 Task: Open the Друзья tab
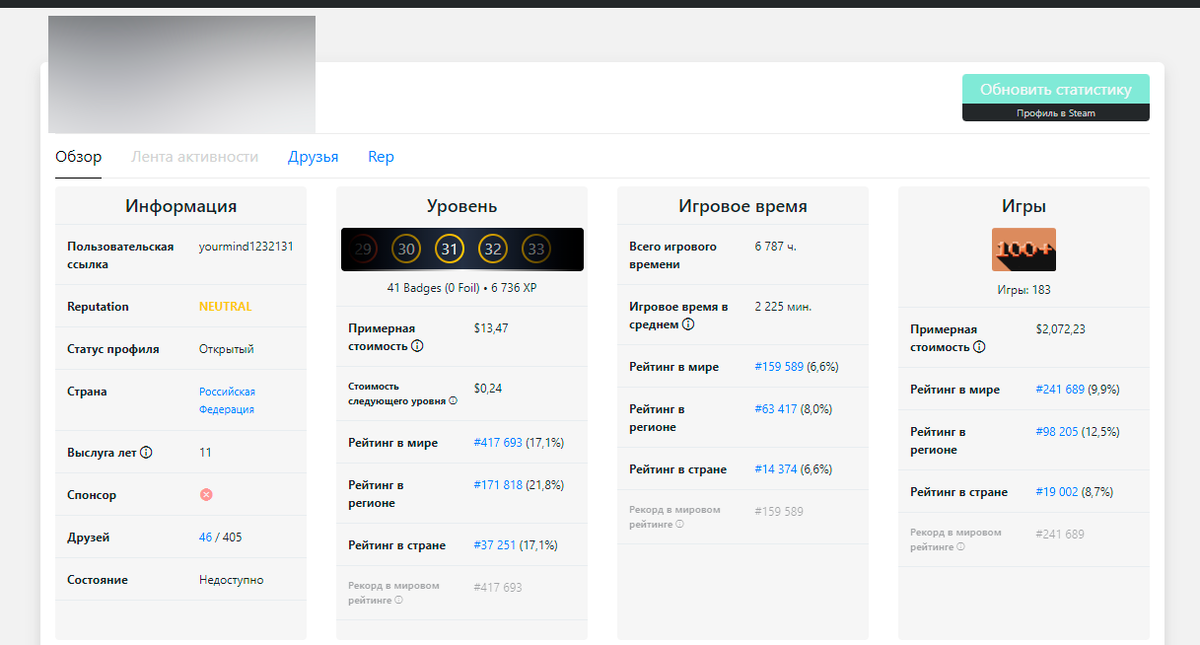313,156
